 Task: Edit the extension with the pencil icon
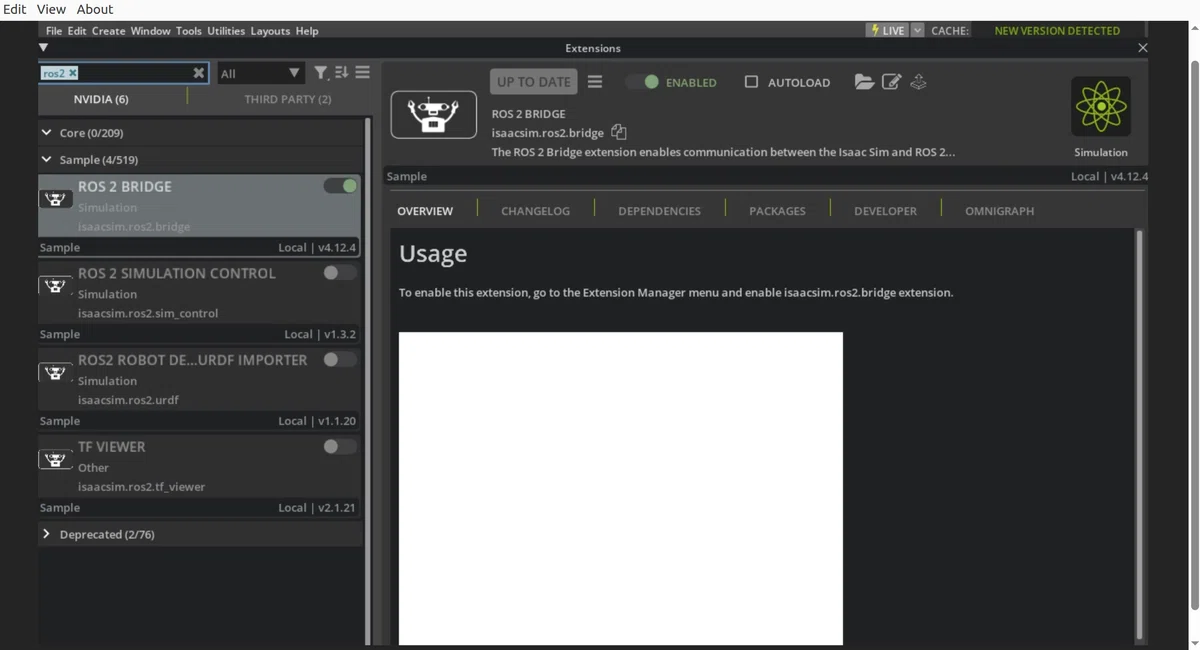891,82
